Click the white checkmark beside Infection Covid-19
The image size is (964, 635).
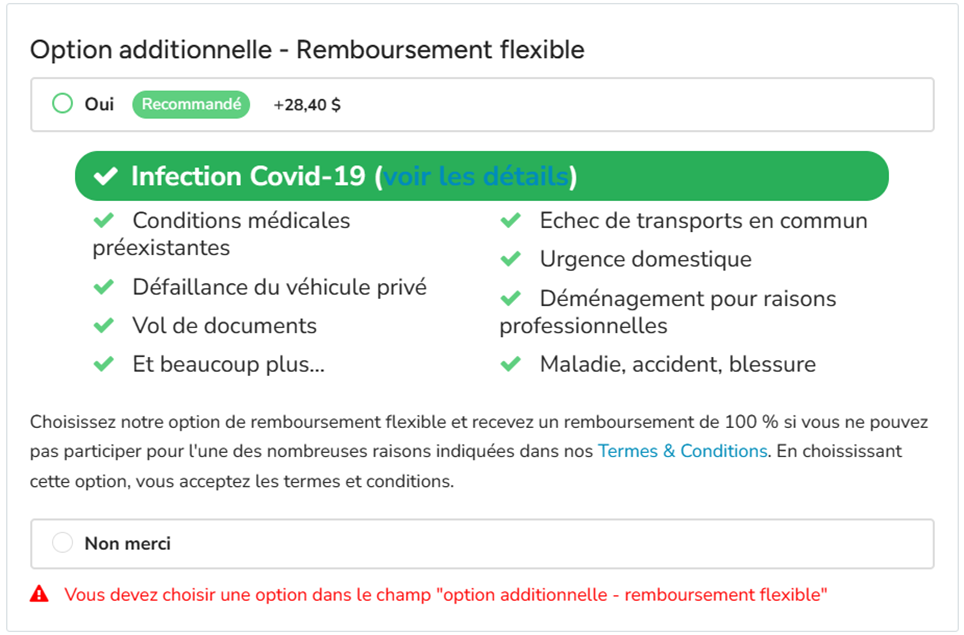105,176
